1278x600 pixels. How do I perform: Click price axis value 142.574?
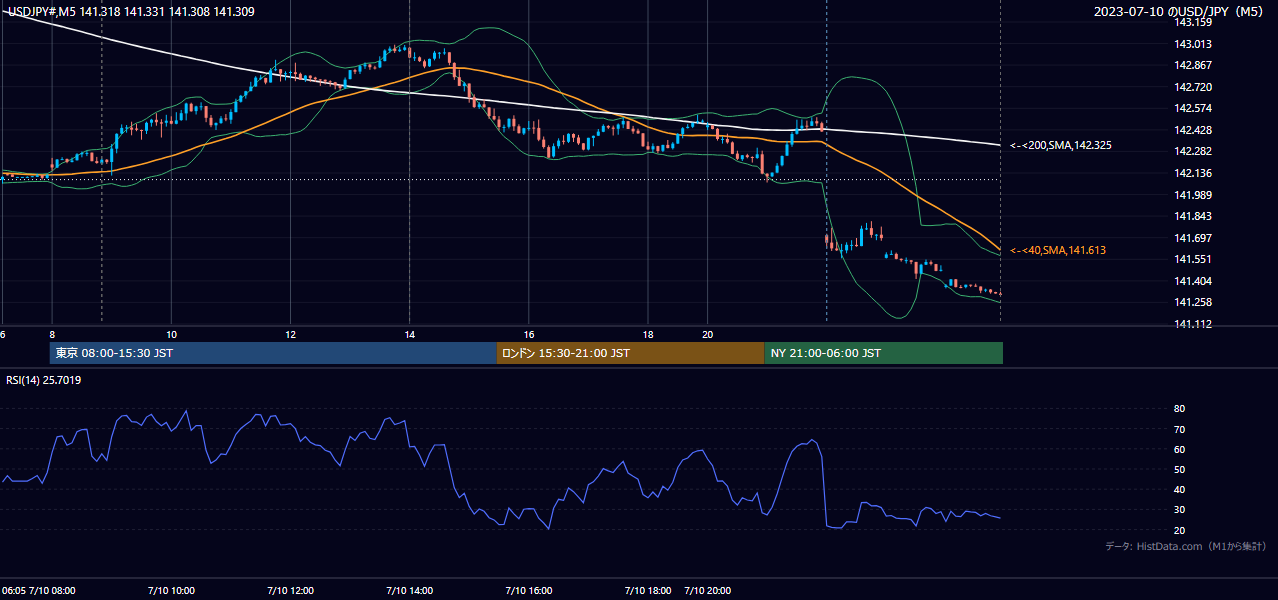[1192, 108]
